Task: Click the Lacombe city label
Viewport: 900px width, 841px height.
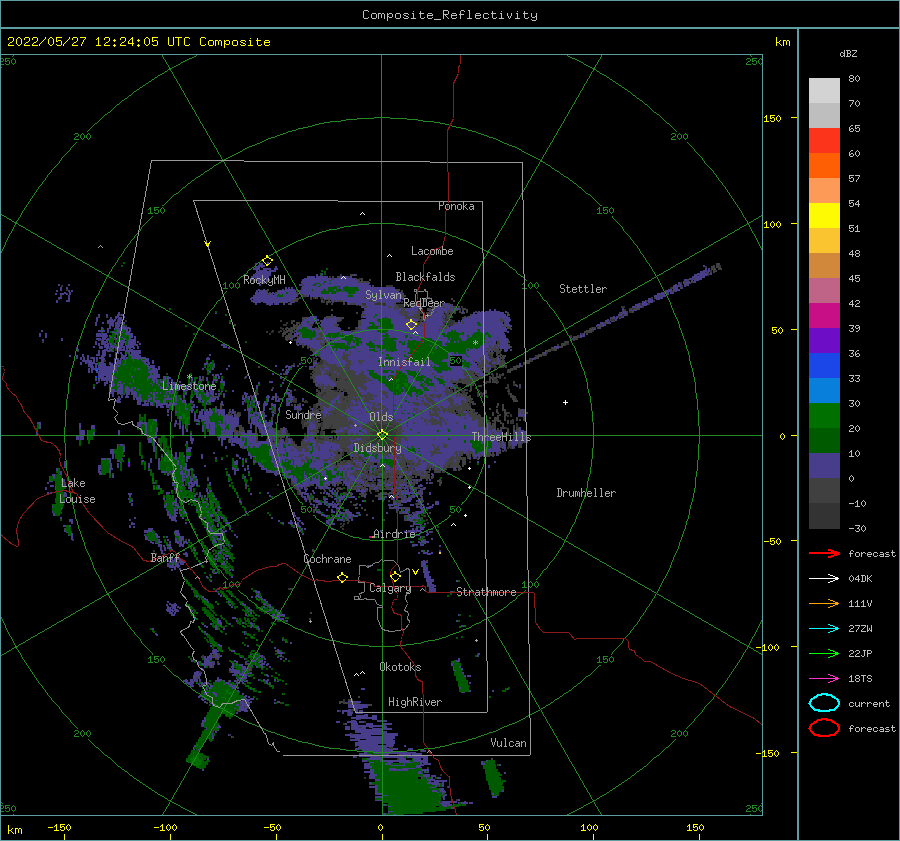Action: (x=432, y=251)
